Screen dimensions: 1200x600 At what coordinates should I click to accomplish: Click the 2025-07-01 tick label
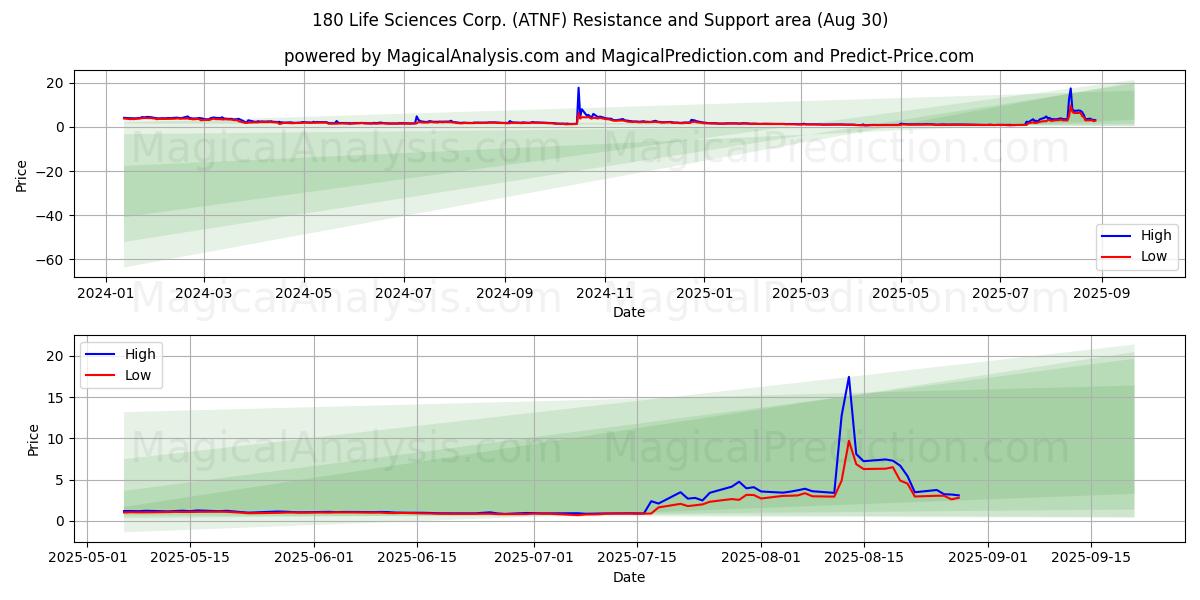533,559
